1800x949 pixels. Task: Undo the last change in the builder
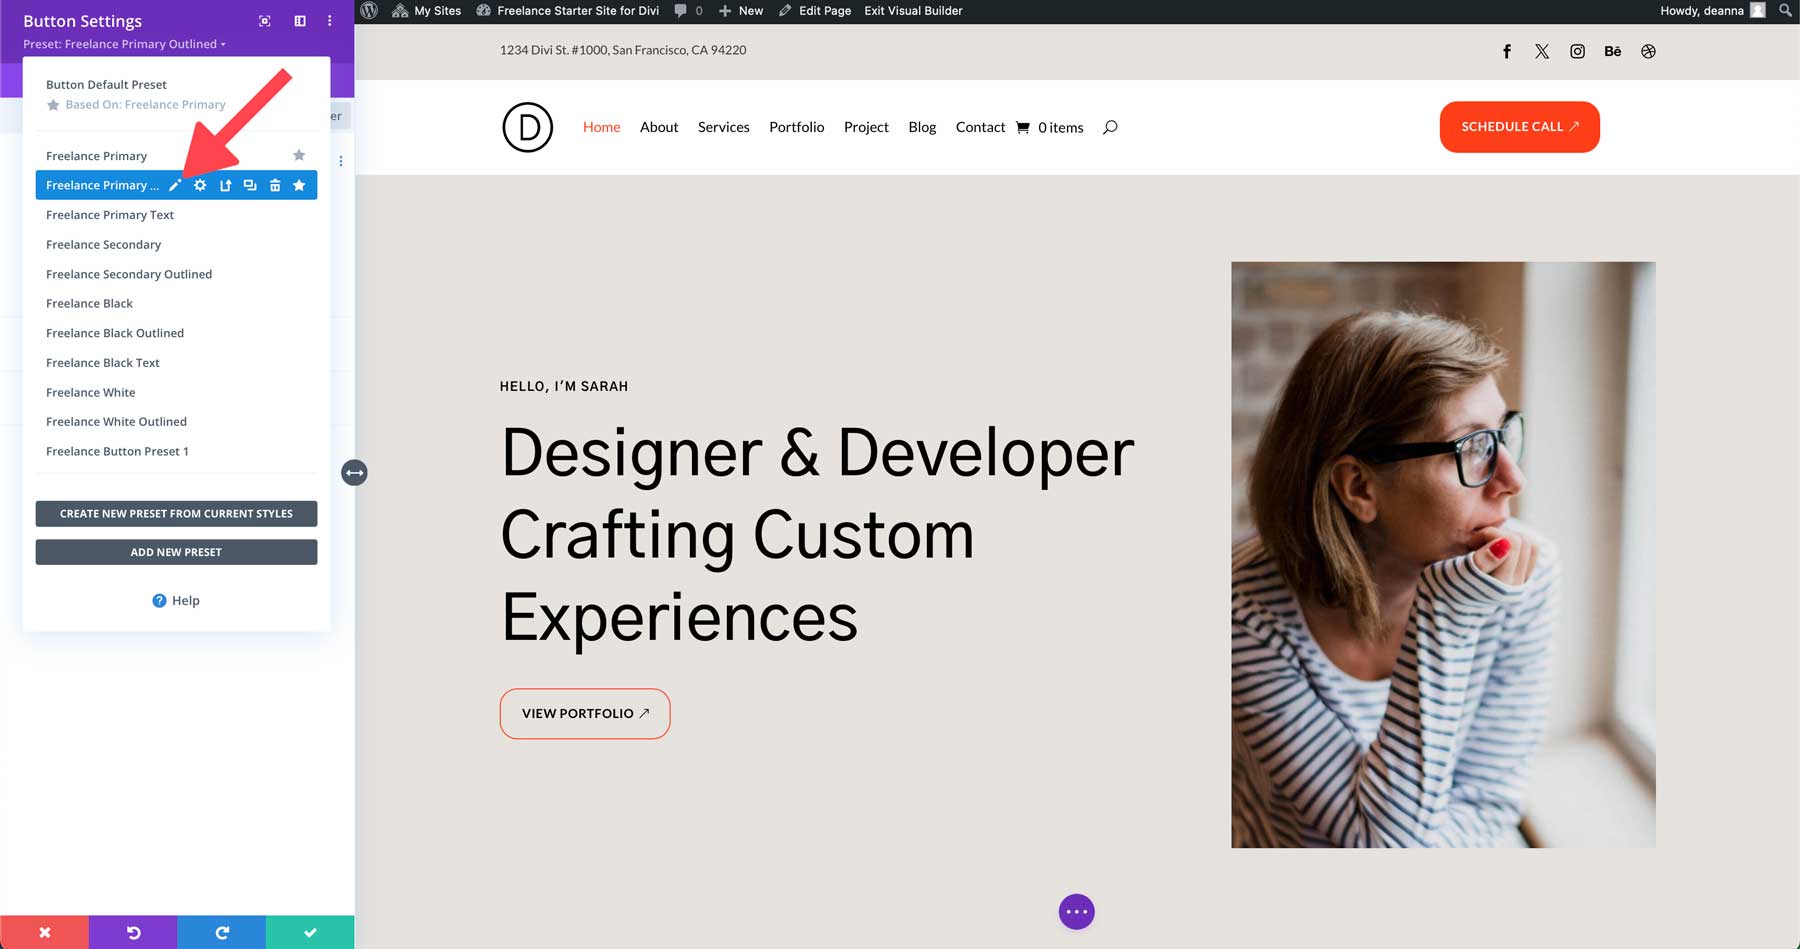(x=133, y=932)
